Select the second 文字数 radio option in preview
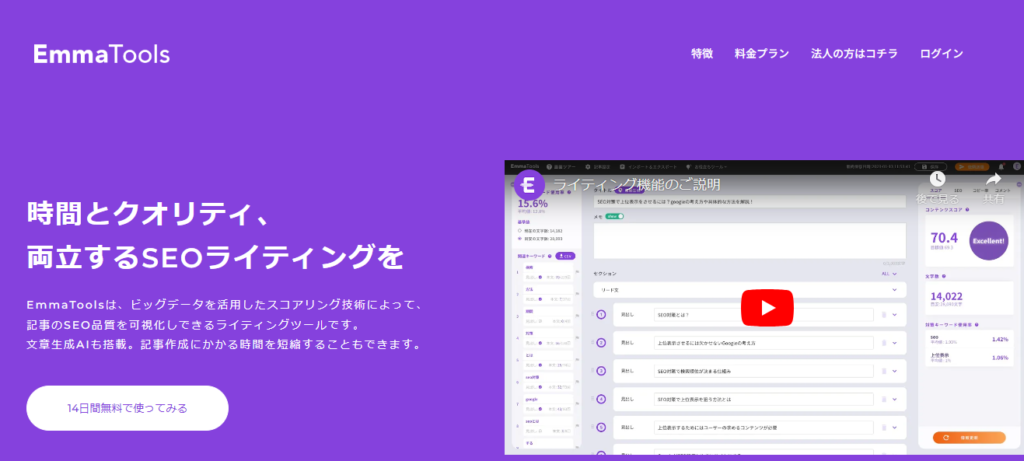The height and width of the screenshot is (461, 1024). 520,239
